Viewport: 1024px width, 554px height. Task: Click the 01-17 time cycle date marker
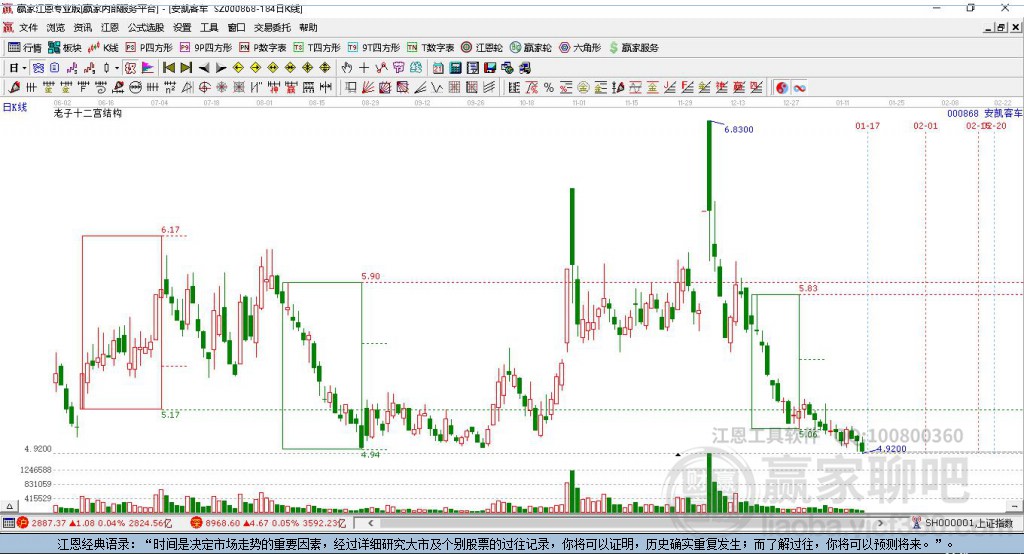coord(867,125)
